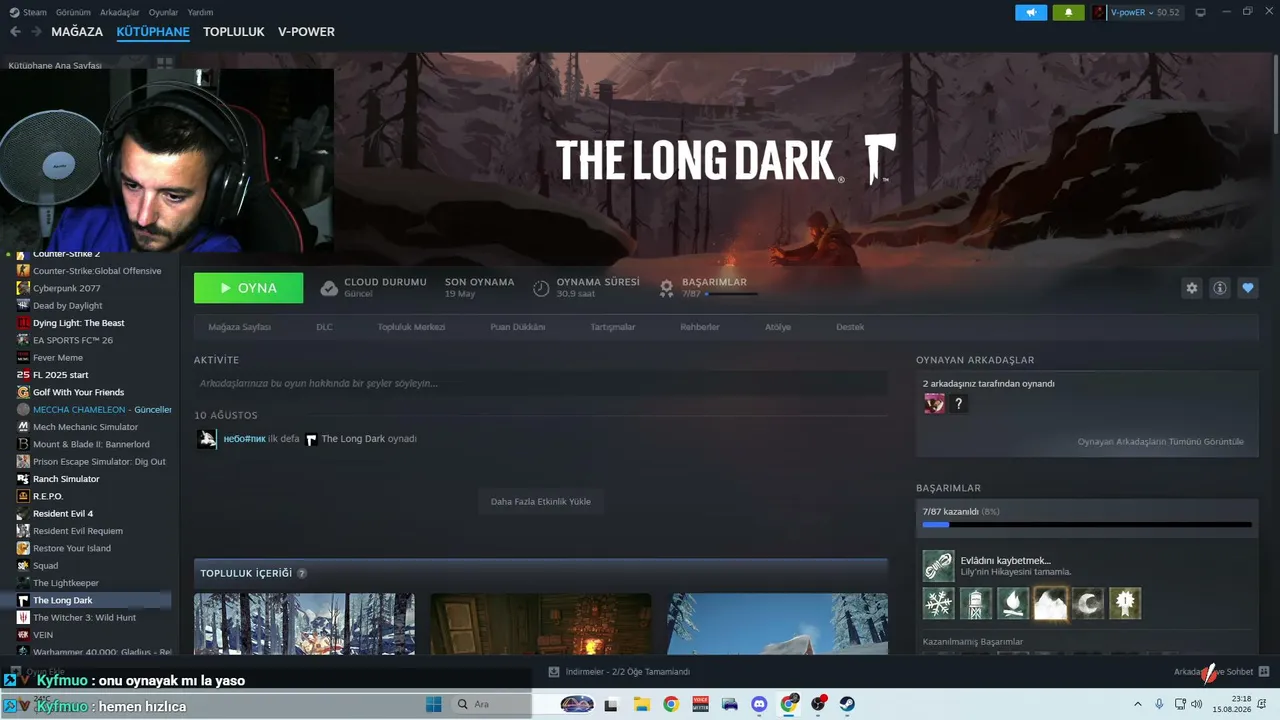The width and height of the screenshot is (1280, 720).
Task: View the crescent moon achievement icon
Action: [1088, 603]
